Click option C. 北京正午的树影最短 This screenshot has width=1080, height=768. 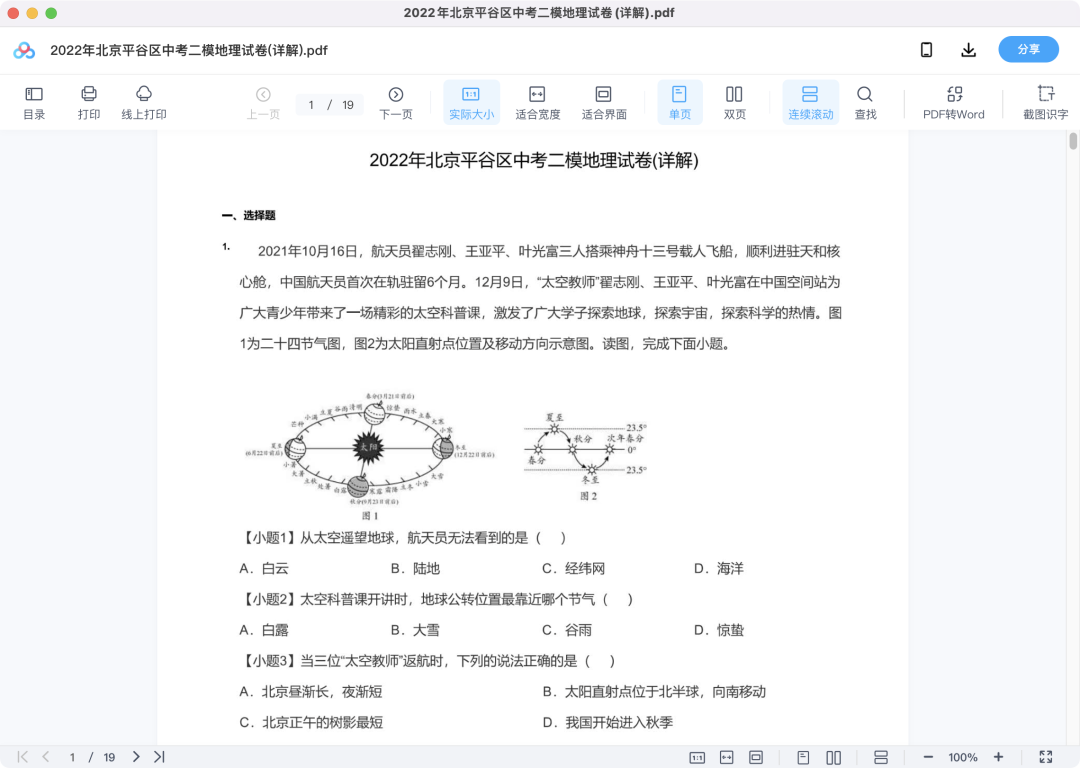point(311,723)
